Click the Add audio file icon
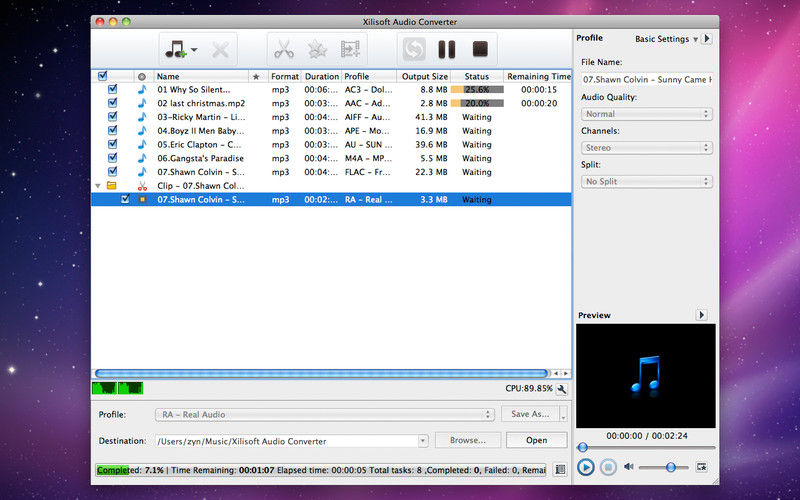The image size is (800, 500). [176, 49]
